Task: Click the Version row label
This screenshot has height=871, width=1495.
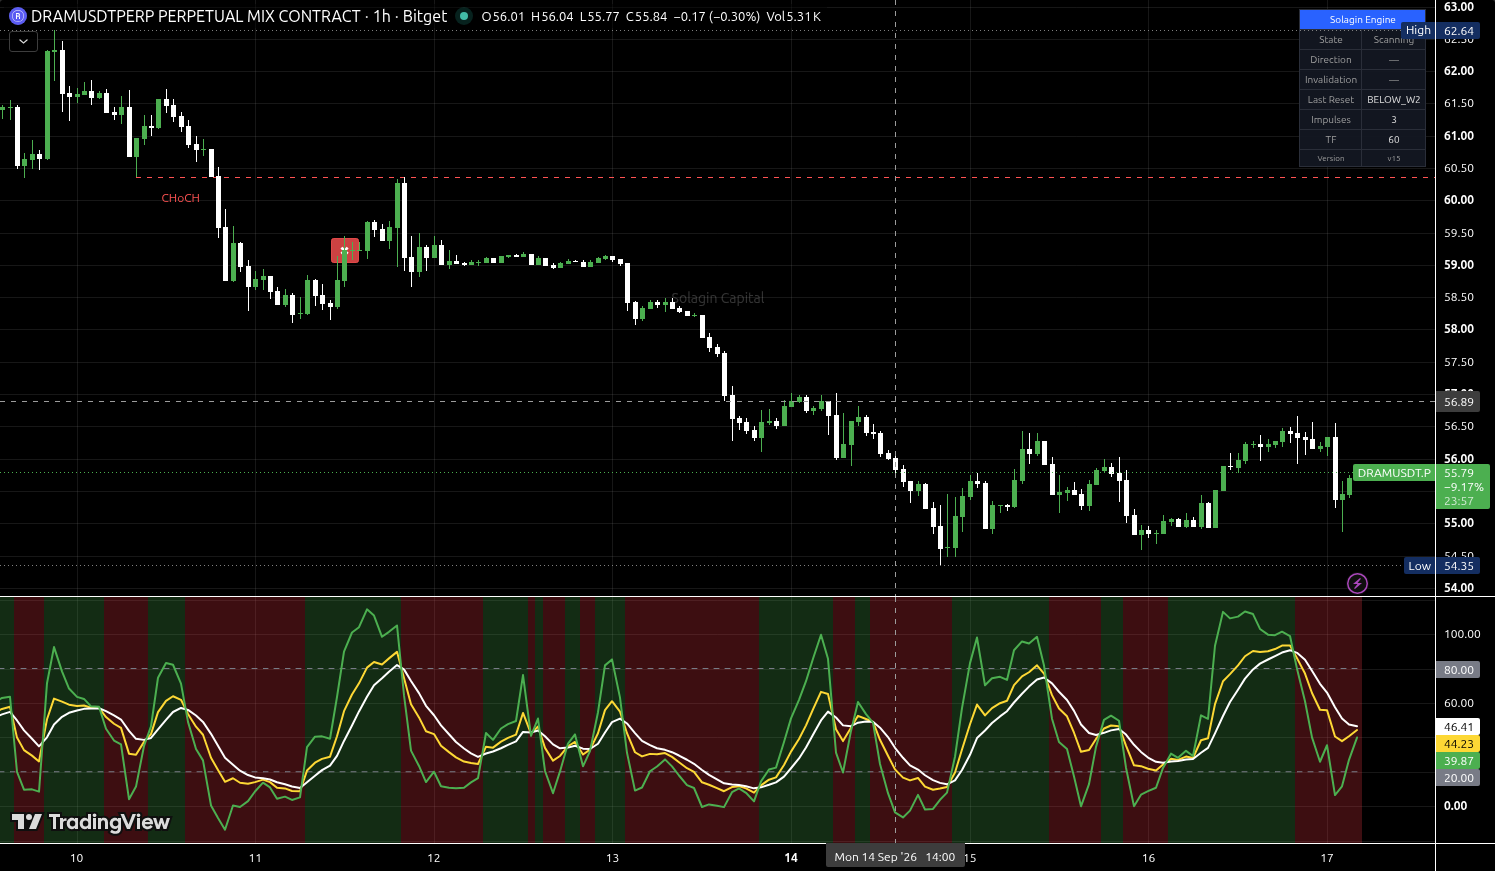Action: pyautogui.click(x=1331, y=158)
